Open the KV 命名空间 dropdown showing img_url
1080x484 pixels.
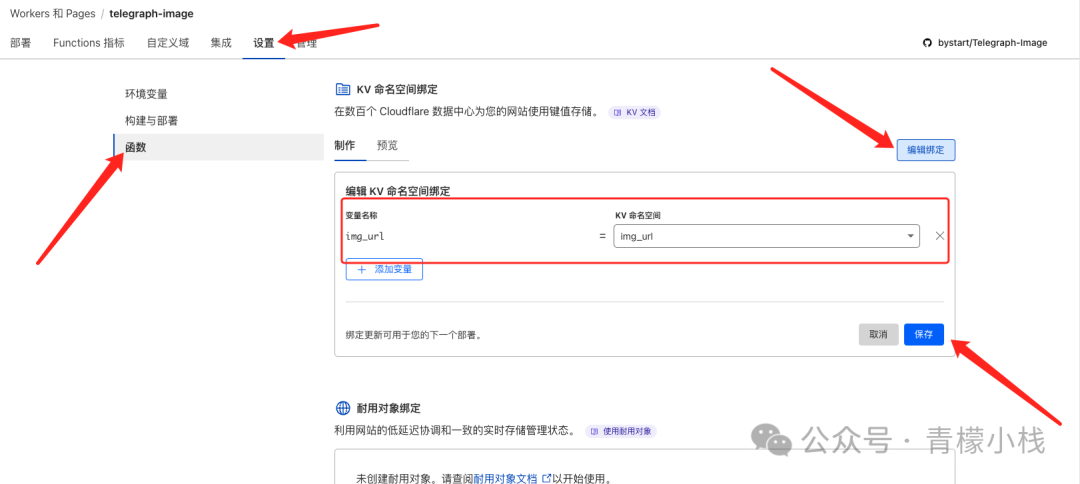[x=767, y=236]
